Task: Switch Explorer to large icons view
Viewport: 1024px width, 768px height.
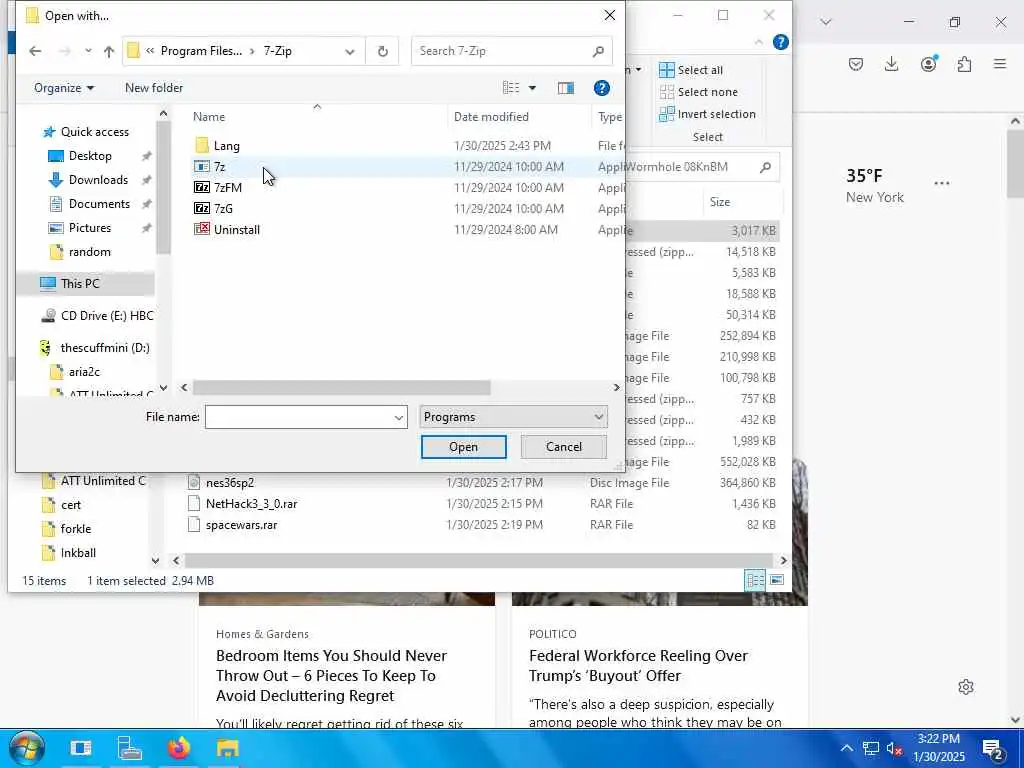Action: pyautogui.click(x=776, y=580)
